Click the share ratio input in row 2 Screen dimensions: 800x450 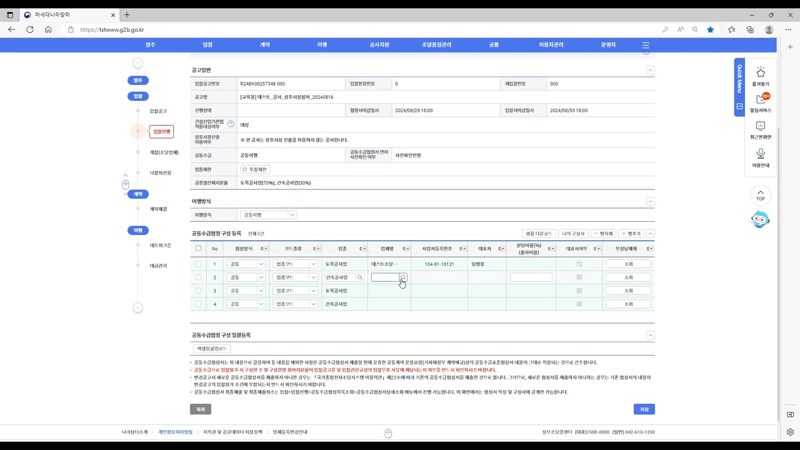(531, 277)
